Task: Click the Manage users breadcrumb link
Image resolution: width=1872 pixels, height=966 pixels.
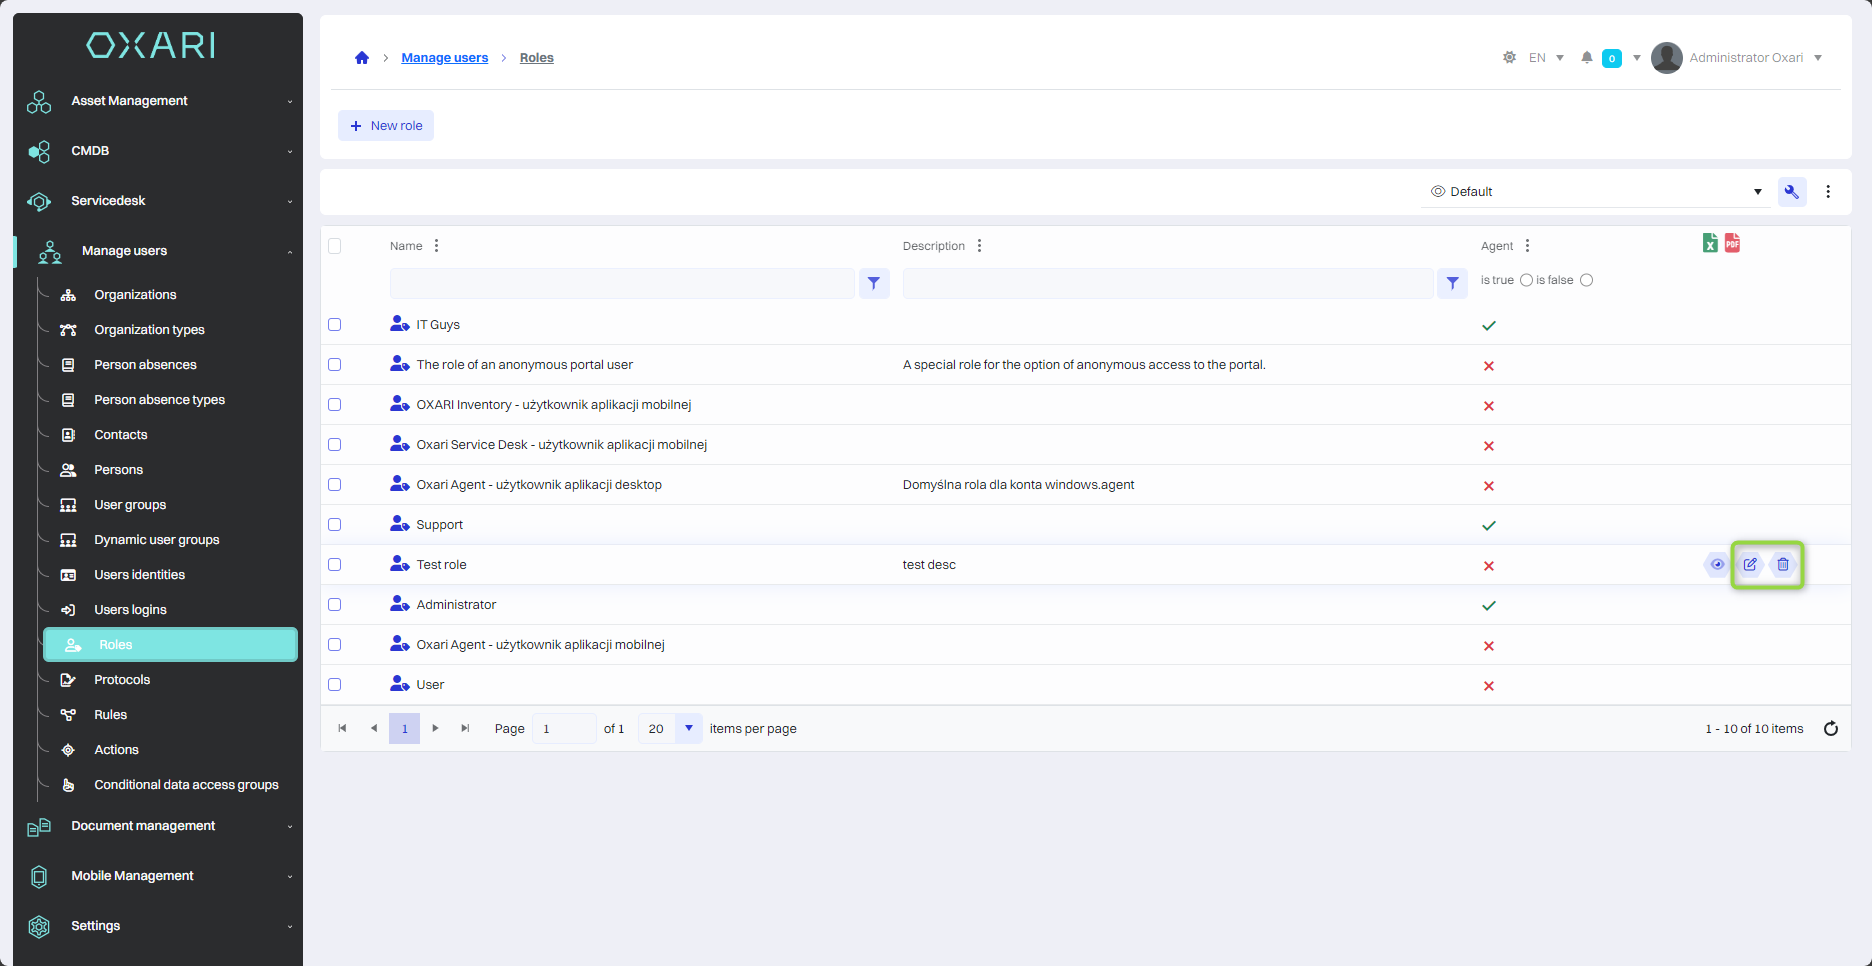Action: pyautogui.click(x=445, y=58)
